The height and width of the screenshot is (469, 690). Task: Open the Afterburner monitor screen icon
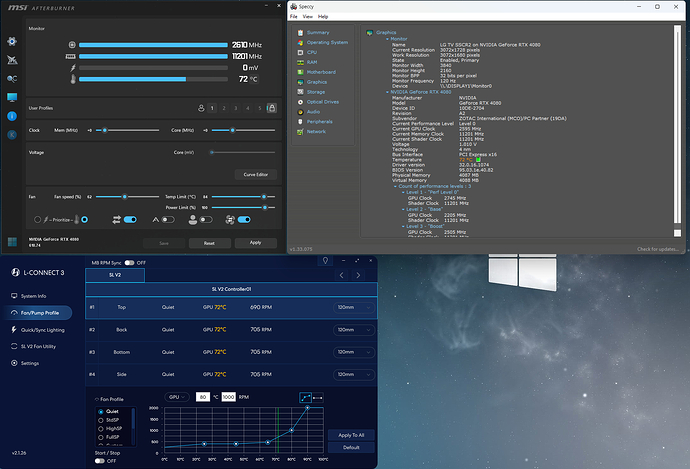click(12, 97)
